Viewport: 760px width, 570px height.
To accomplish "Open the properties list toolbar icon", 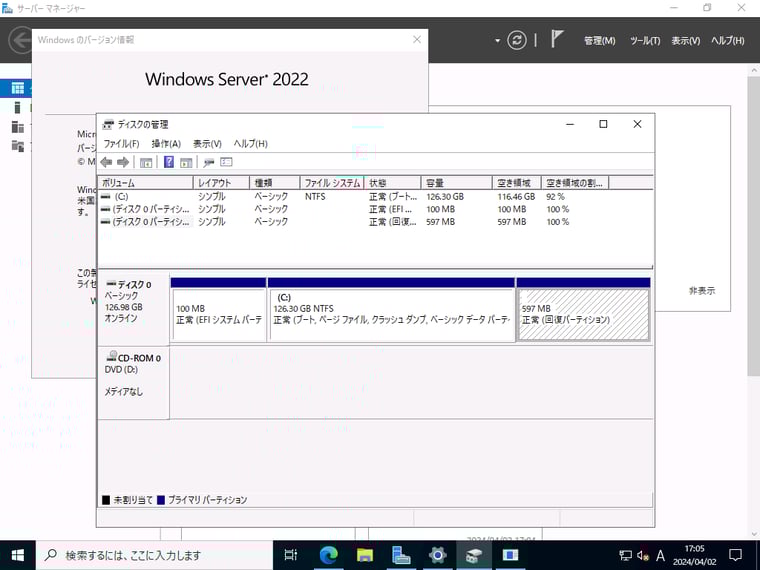I will (x=226, y=162).
